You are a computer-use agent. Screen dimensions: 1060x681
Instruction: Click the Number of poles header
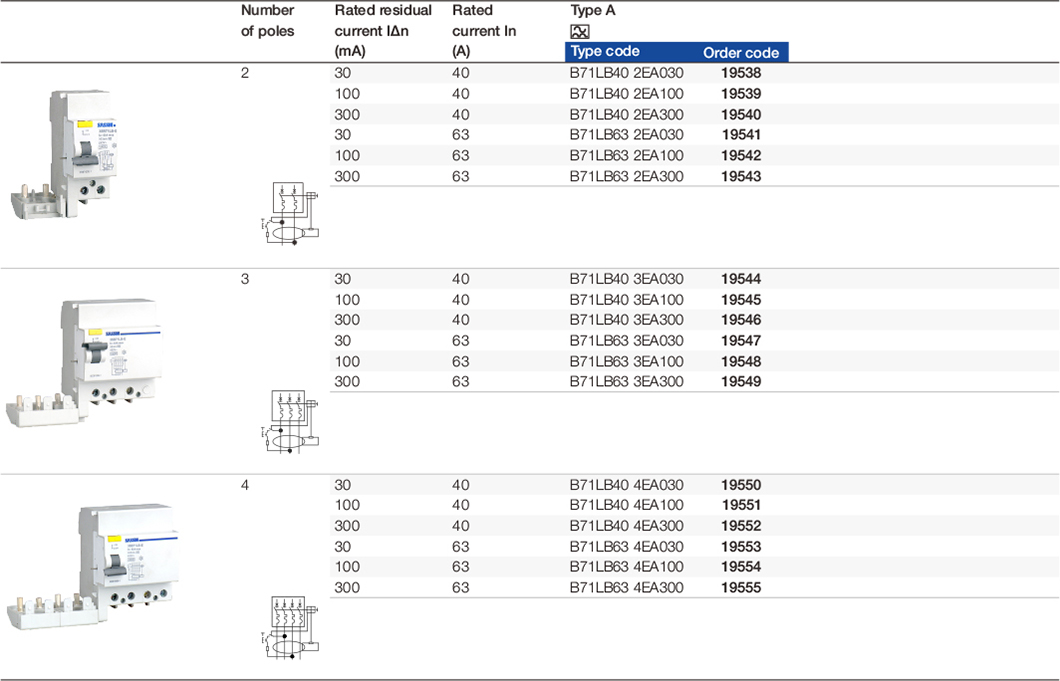coord(268,21)
